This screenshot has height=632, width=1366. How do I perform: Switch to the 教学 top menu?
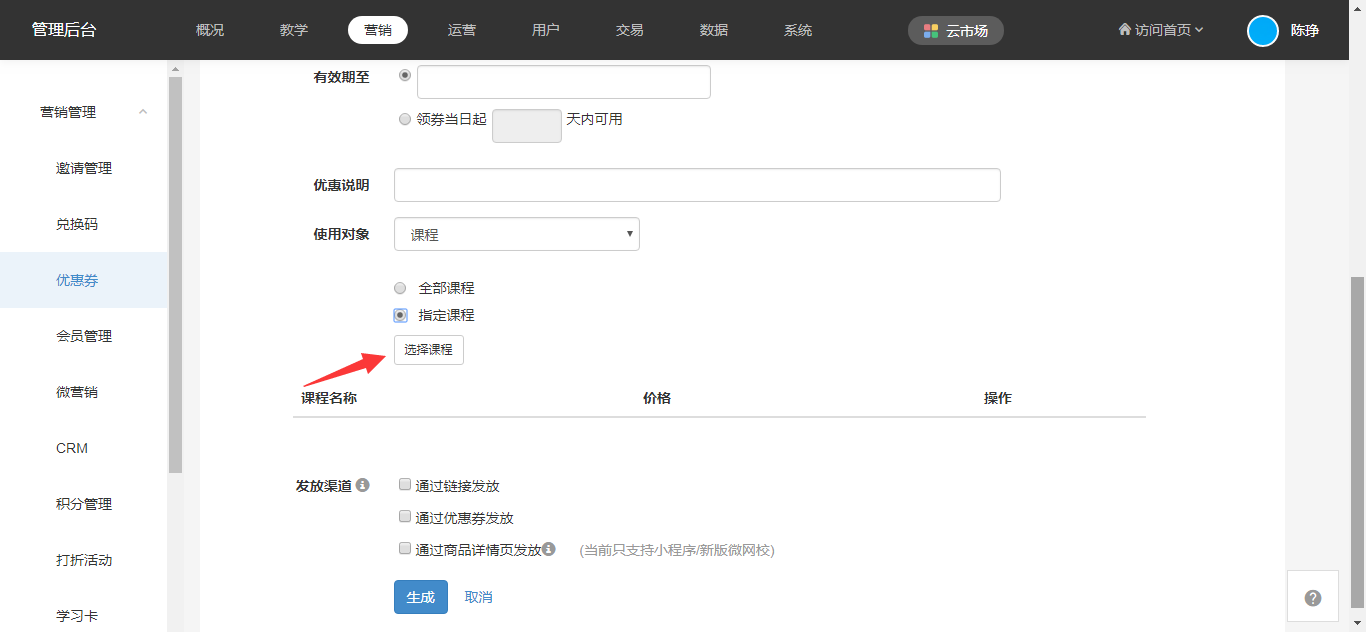pyautogui.click(x=294, y=30)
